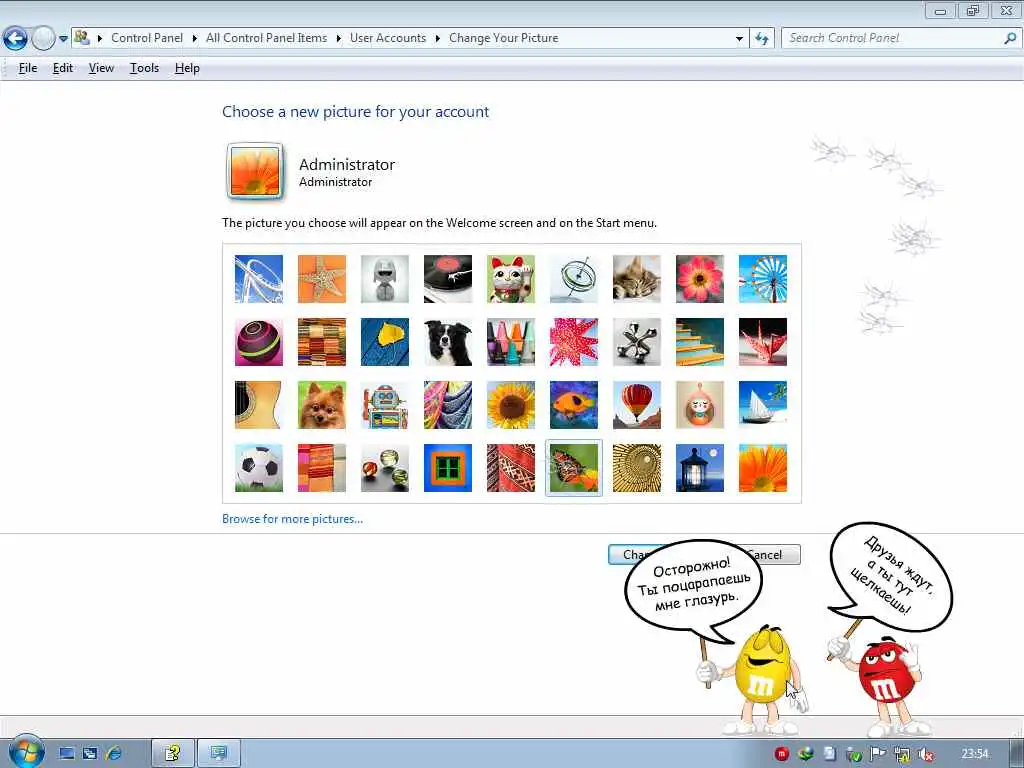
Task: Go to User Accounts breadcrumb
Action: point(388,38)
